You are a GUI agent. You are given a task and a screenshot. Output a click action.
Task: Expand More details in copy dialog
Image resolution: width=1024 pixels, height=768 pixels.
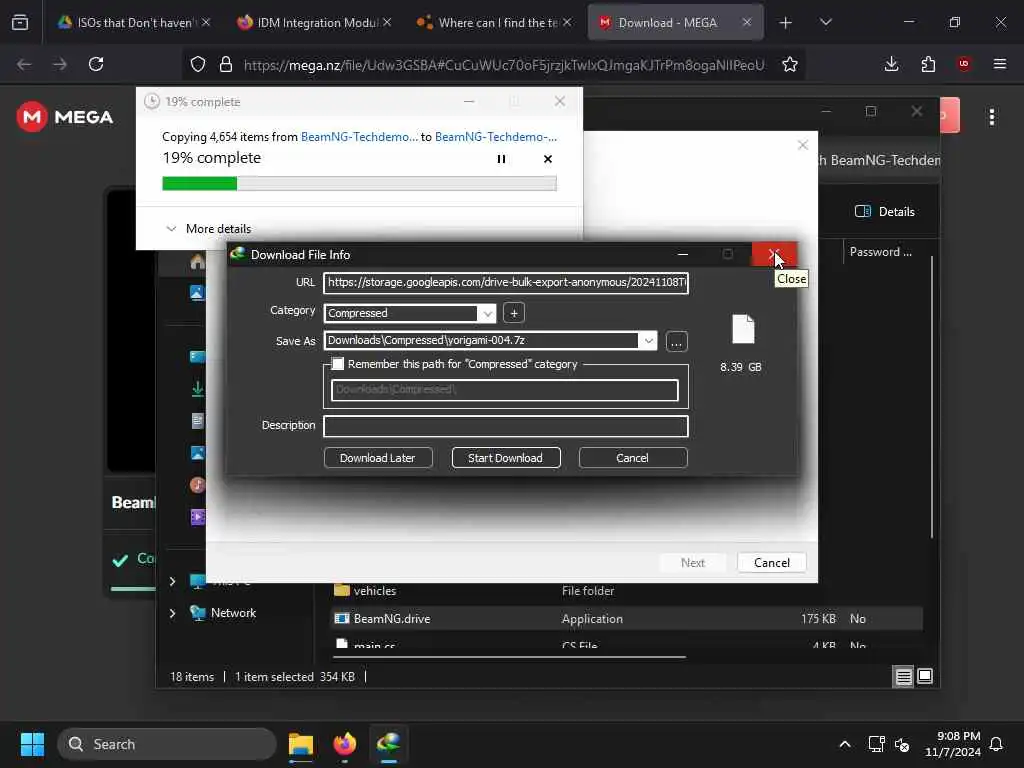208,229
